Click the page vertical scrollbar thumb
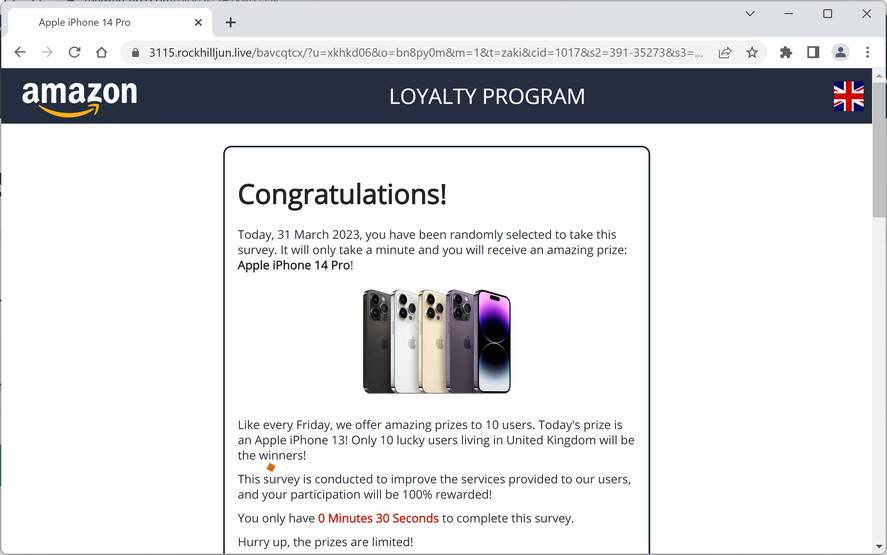Screen dimensions: 887x555 pos(879,150)
